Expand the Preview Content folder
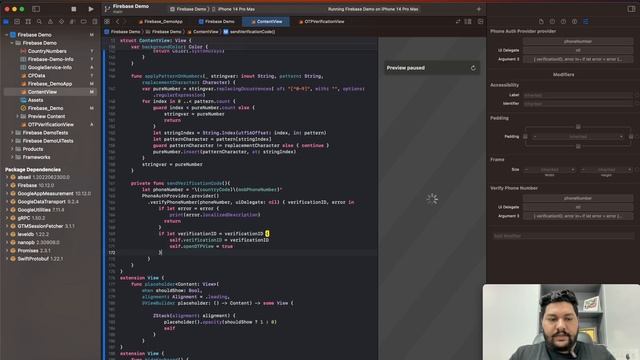The width and height of the screenshot is (640, 360). (x=18, y=116)
